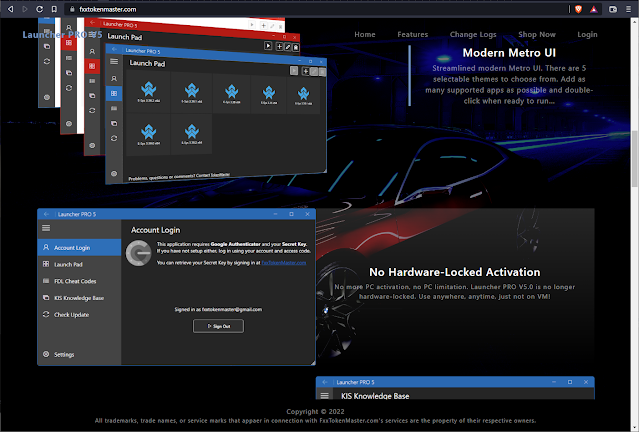The width and height of the screenshot is (639, 432).
Task: Follow the FxxTokenMaster.com link in login text
Action: [284, 263]
